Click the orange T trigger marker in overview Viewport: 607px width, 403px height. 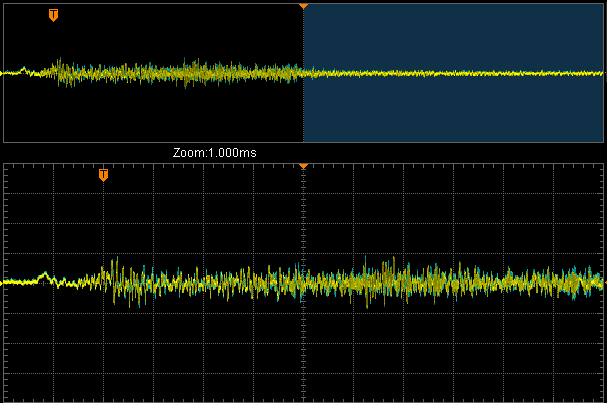(53, 15)
